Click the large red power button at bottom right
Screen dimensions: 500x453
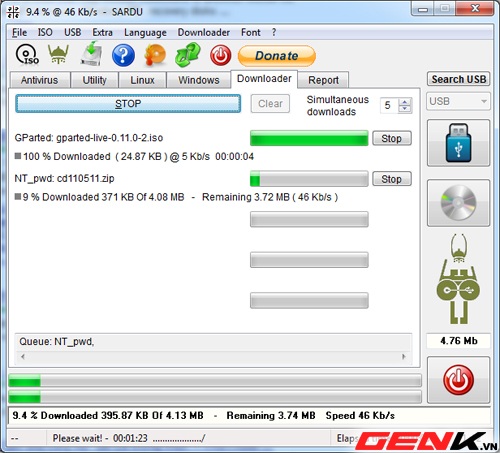point(458,380)
